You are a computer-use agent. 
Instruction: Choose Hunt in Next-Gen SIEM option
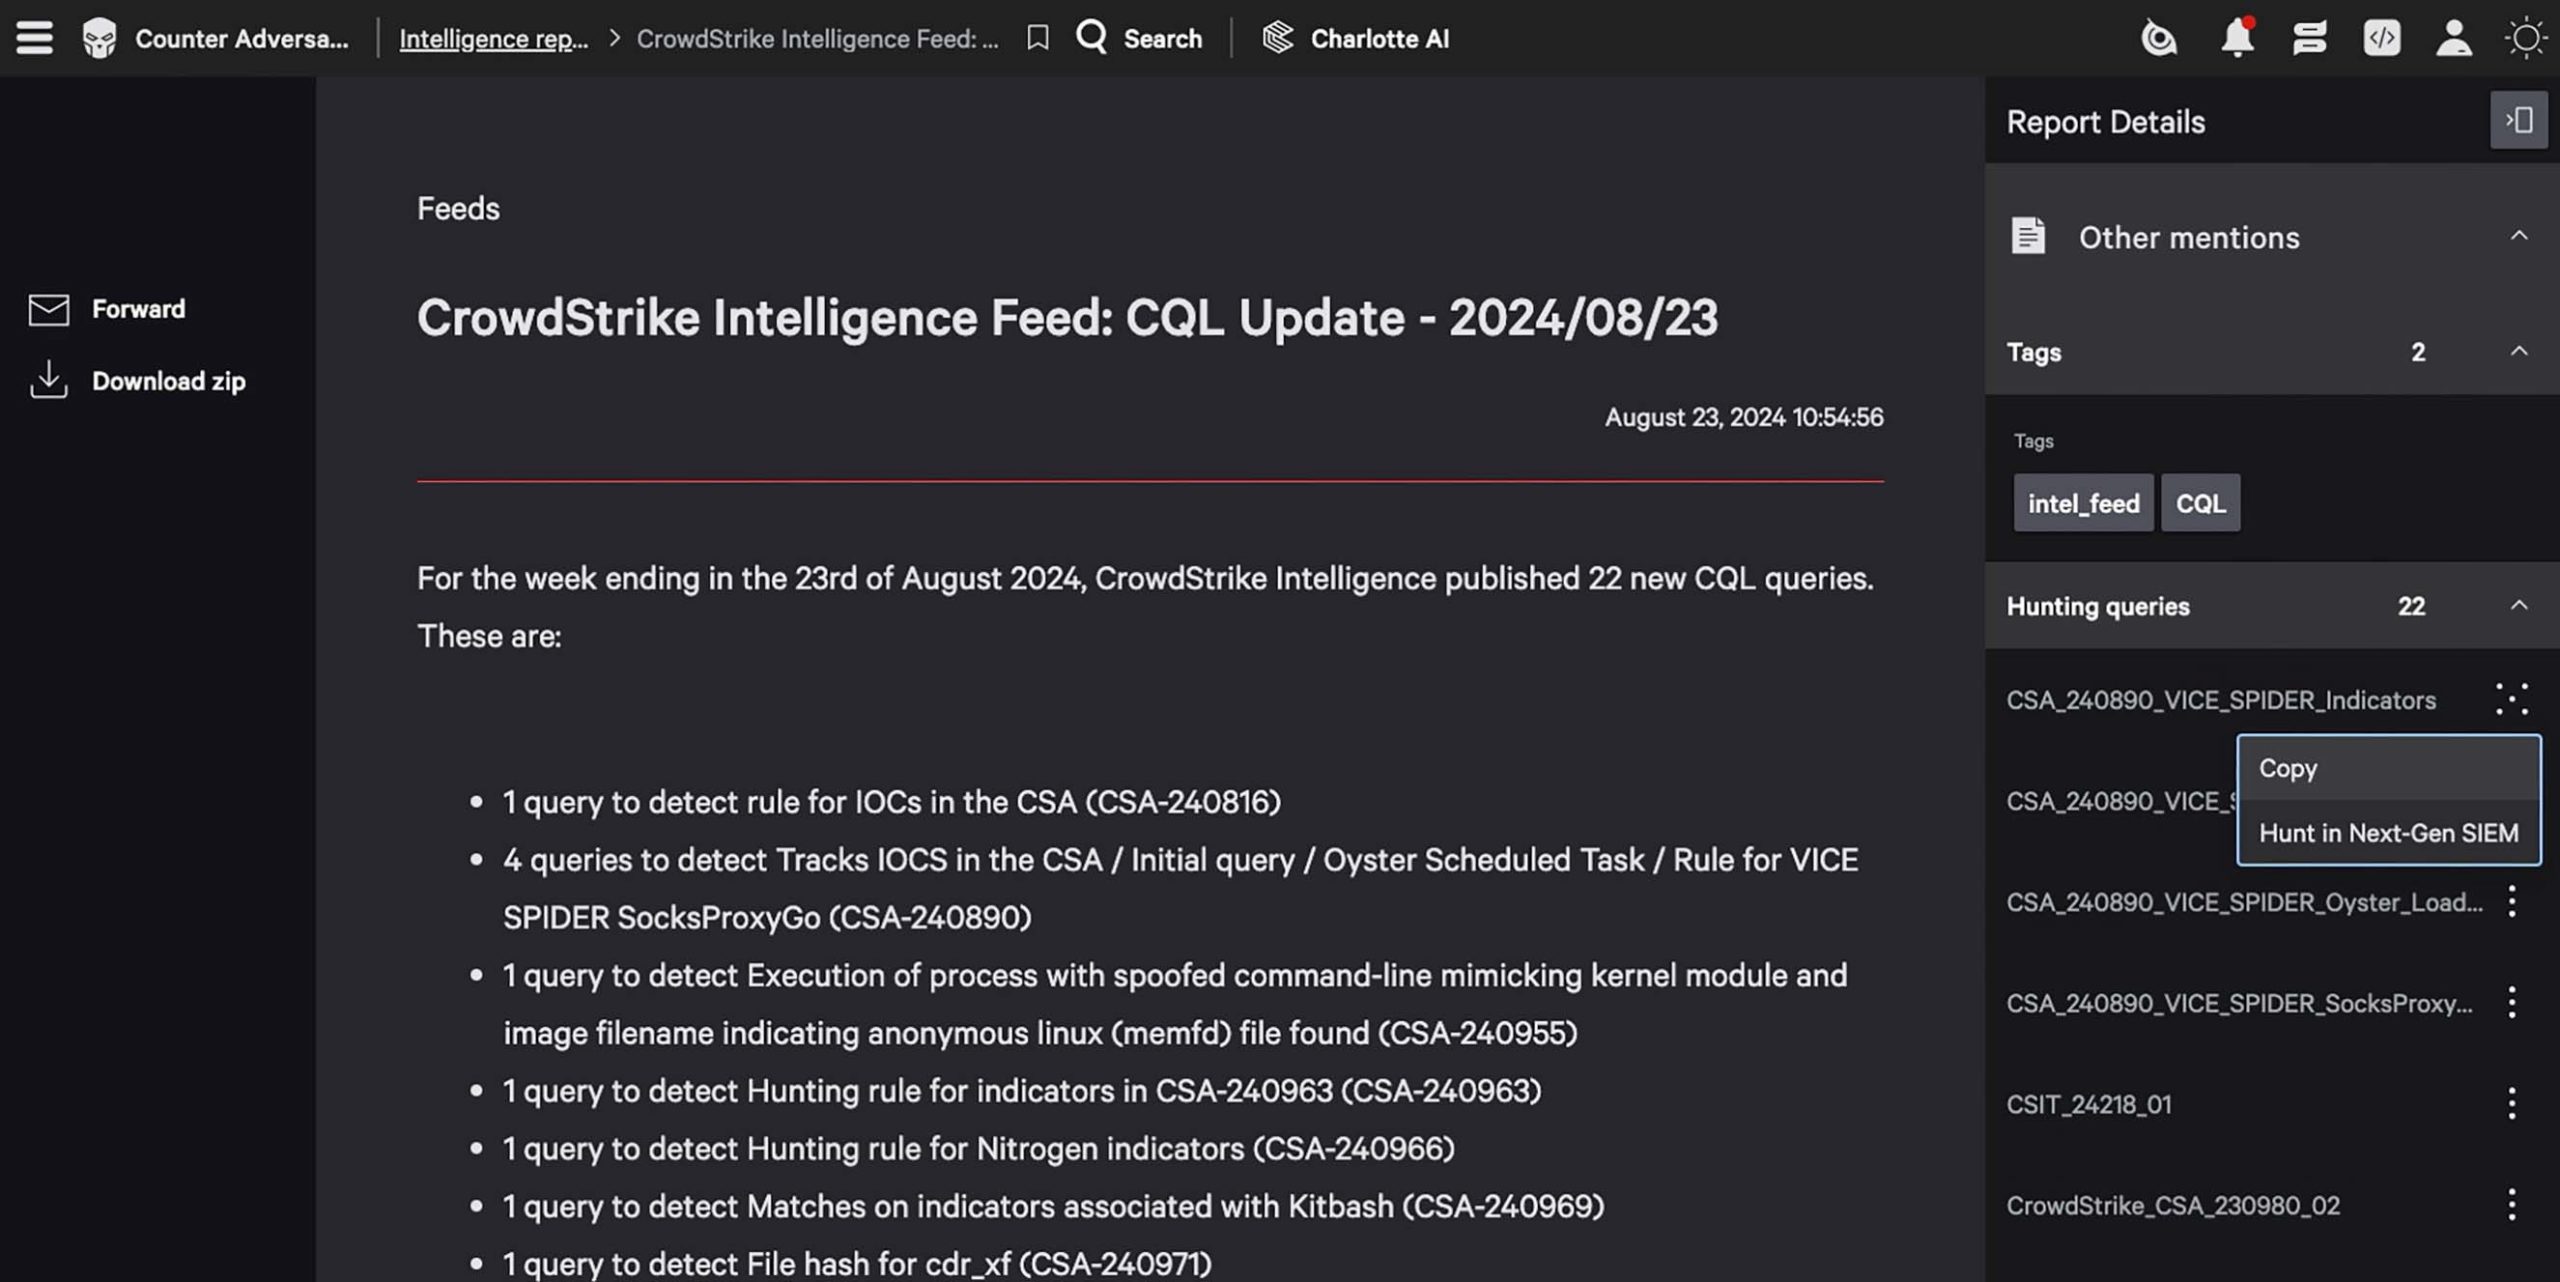click(2388, 832)
